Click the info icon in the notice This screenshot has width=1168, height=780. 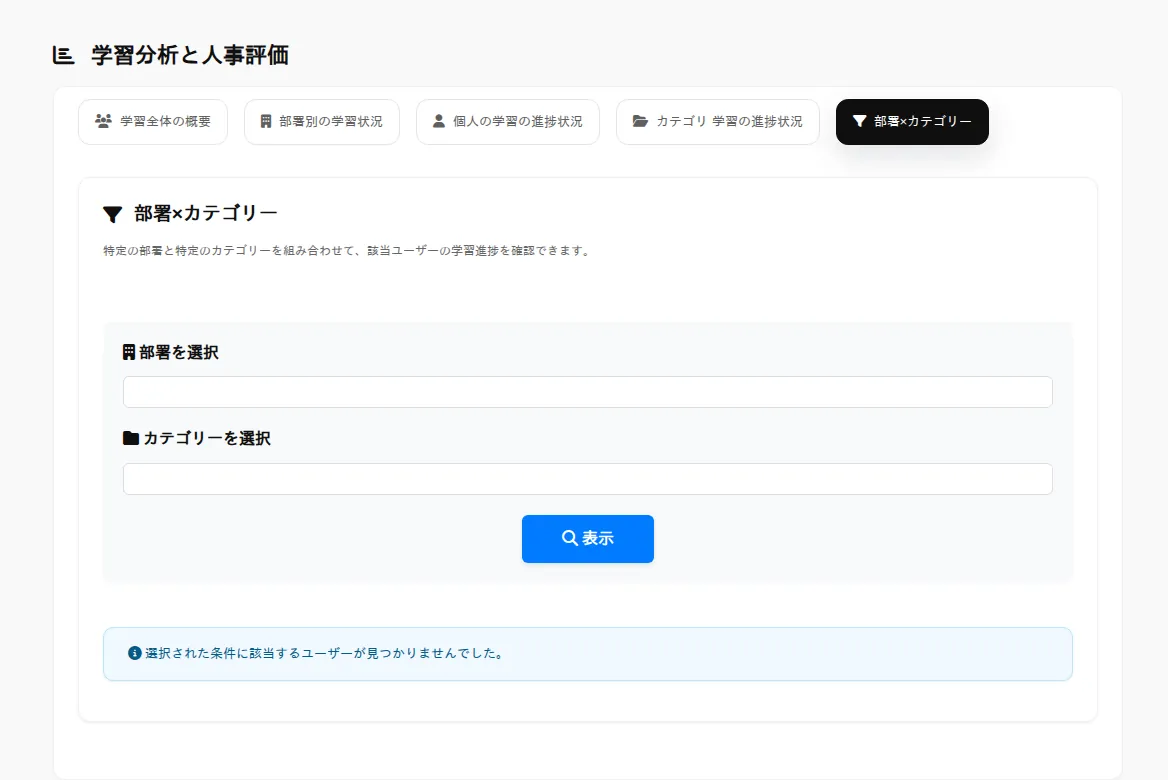pyautogui.click(x=135, y=653)
